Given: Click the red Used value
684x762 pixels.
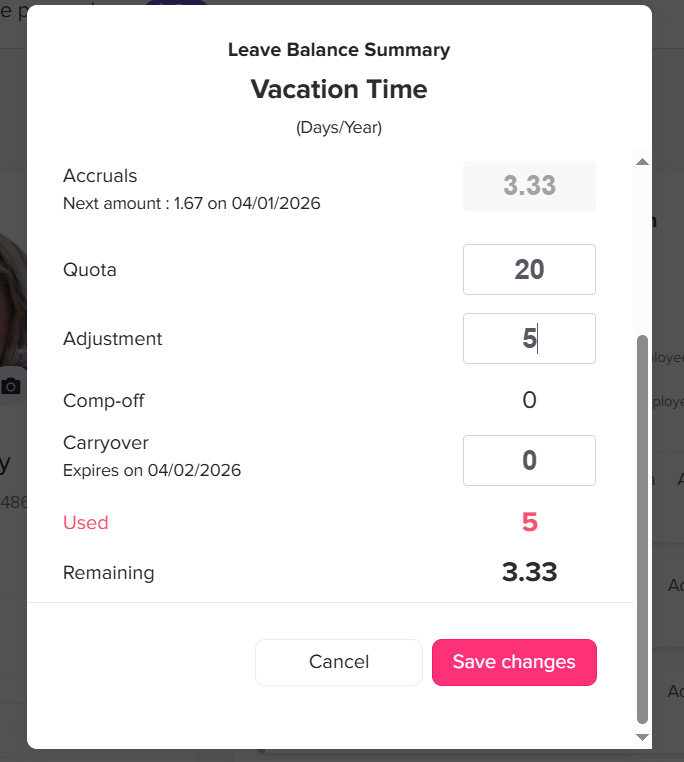Looking at the screenshot, I should (x=529, y=522).
